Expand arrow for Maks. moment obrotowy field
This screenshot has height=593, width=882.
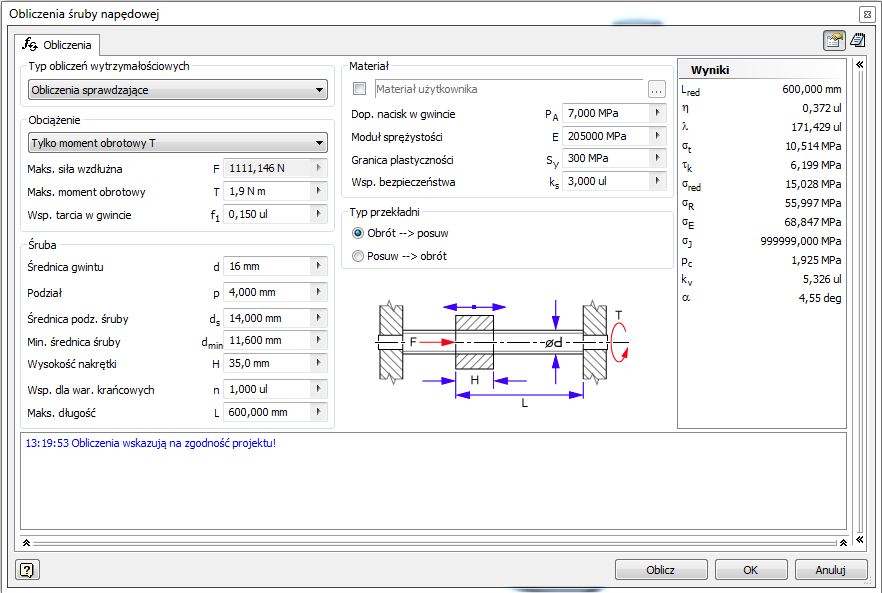[318, 191]
